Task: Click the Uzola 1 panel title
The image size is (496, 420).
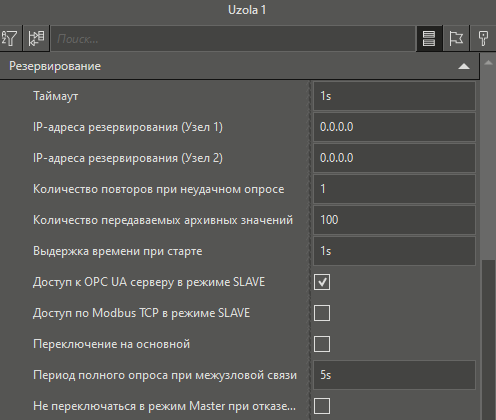Action: coord(247,10)
